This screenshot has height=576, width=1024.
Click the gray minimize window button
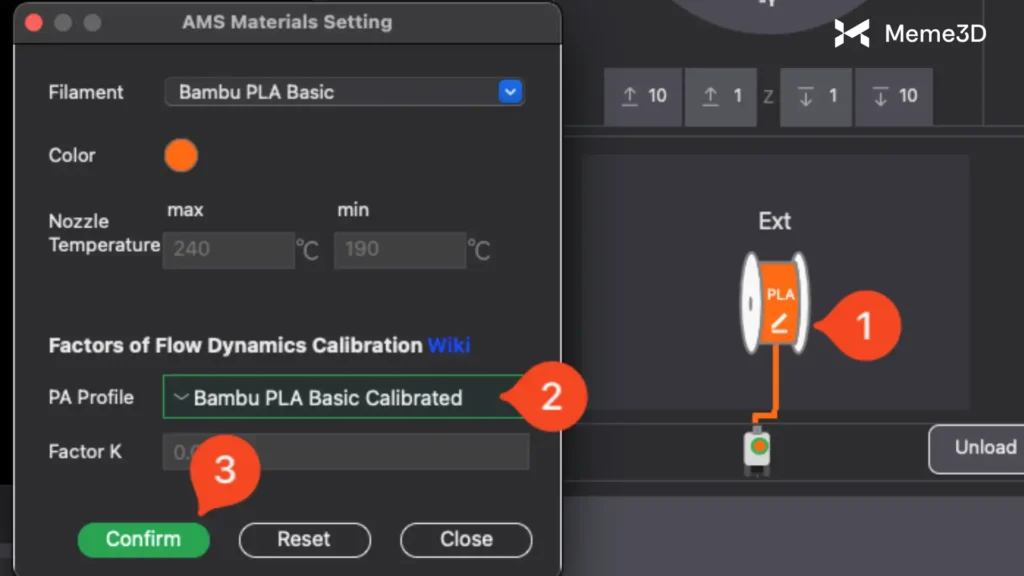[63, 22]
